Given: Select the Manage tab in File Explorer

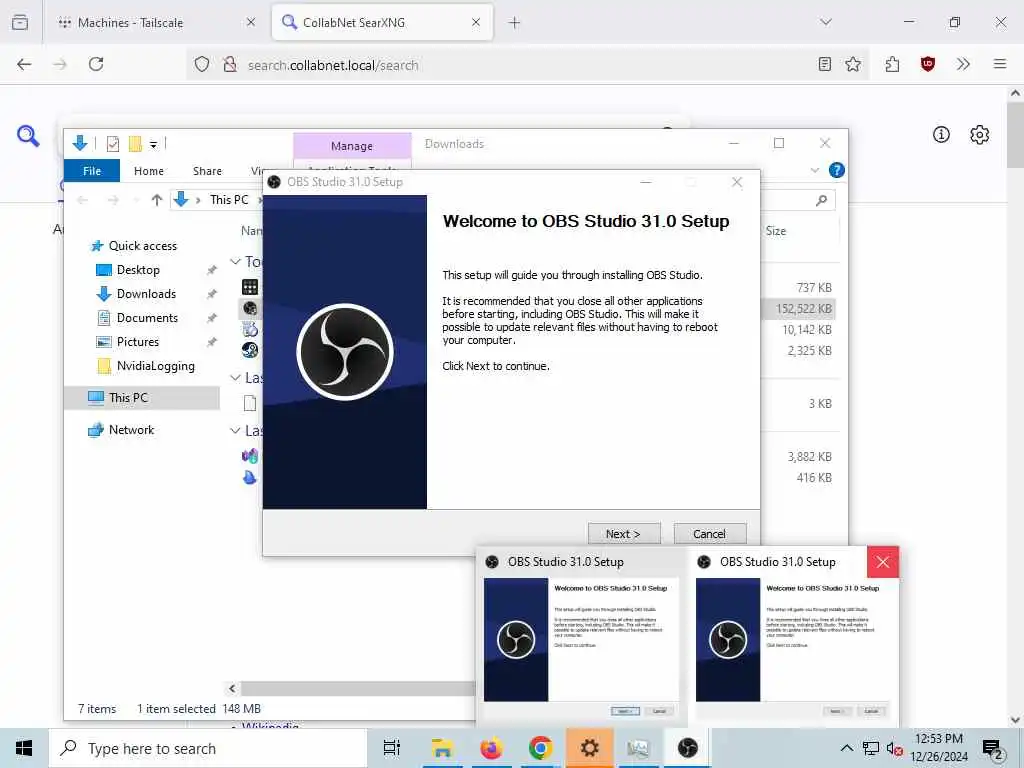Looking at the screenshot, I should (x=352, y=146).
